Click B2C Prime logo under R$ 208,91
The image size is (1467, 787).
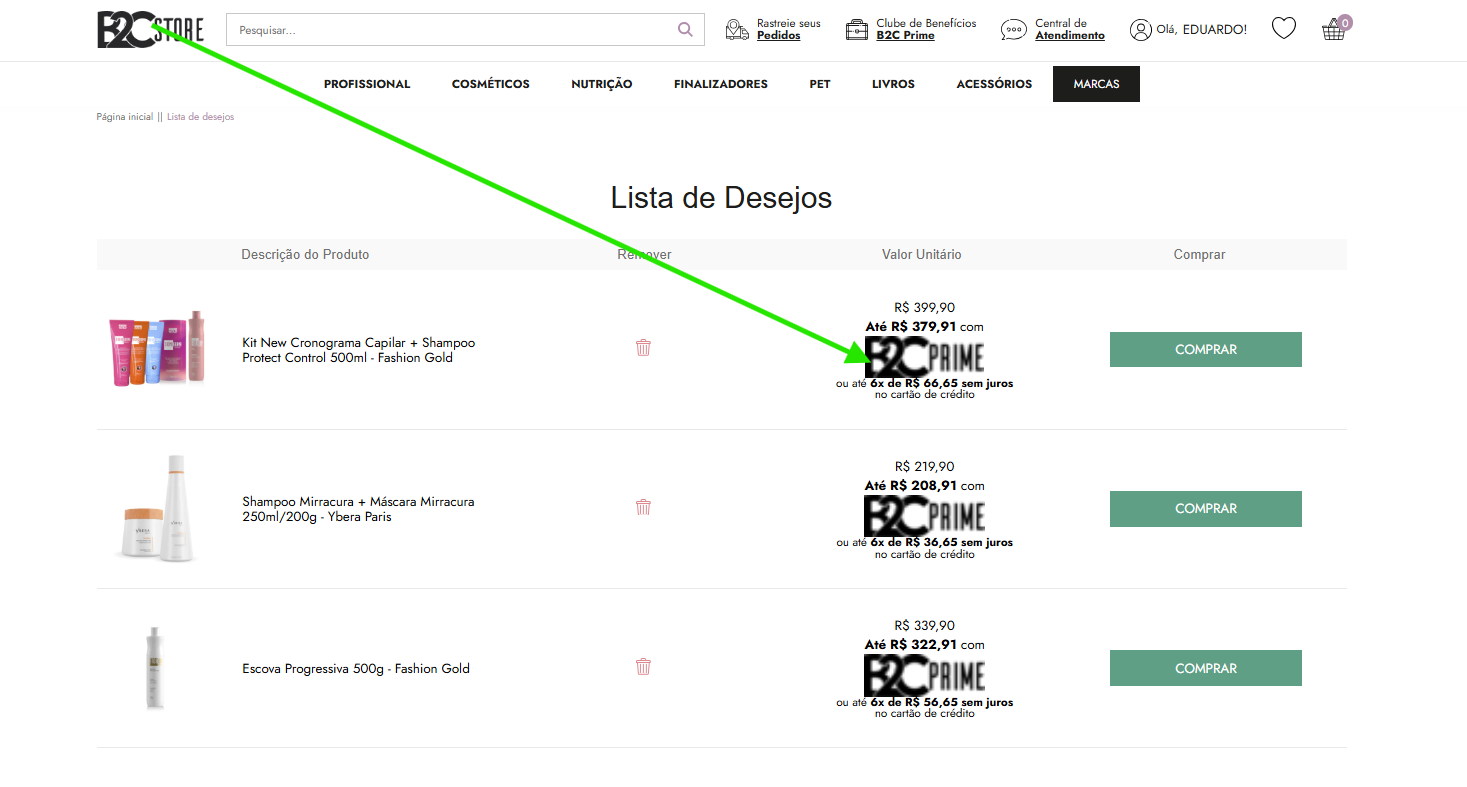point(925,515)
